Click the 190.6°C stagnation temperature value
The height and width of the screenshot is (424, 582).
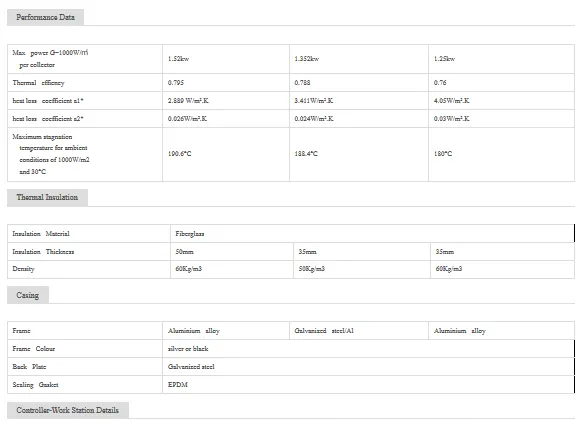coord(180,154)
